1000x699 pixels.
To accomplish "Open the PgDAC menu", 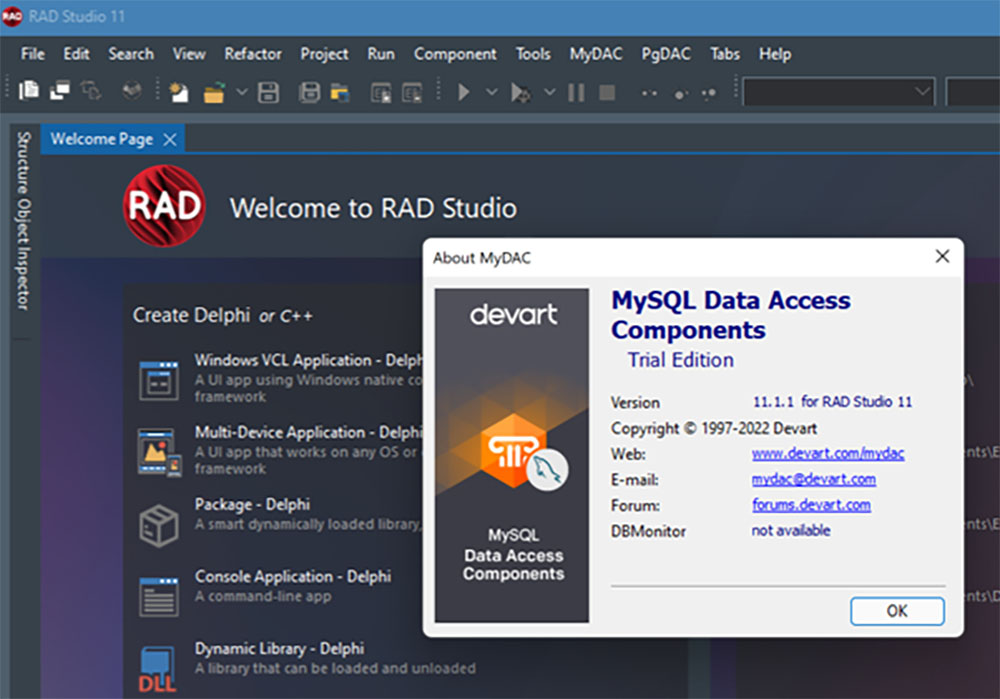I will click(666, 54).
